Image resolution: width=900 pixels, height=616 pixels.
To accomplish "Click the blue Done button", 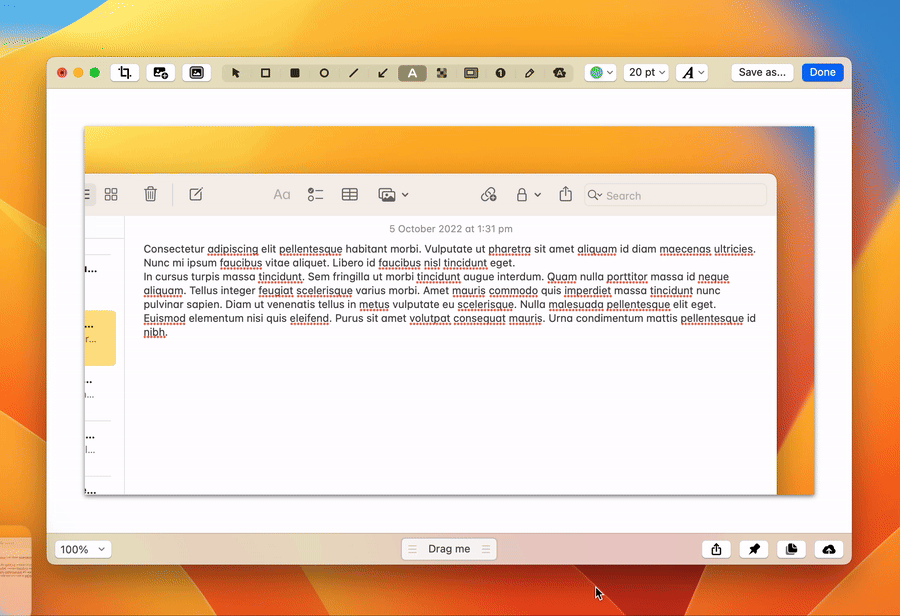I will click(x=823, y=72).
